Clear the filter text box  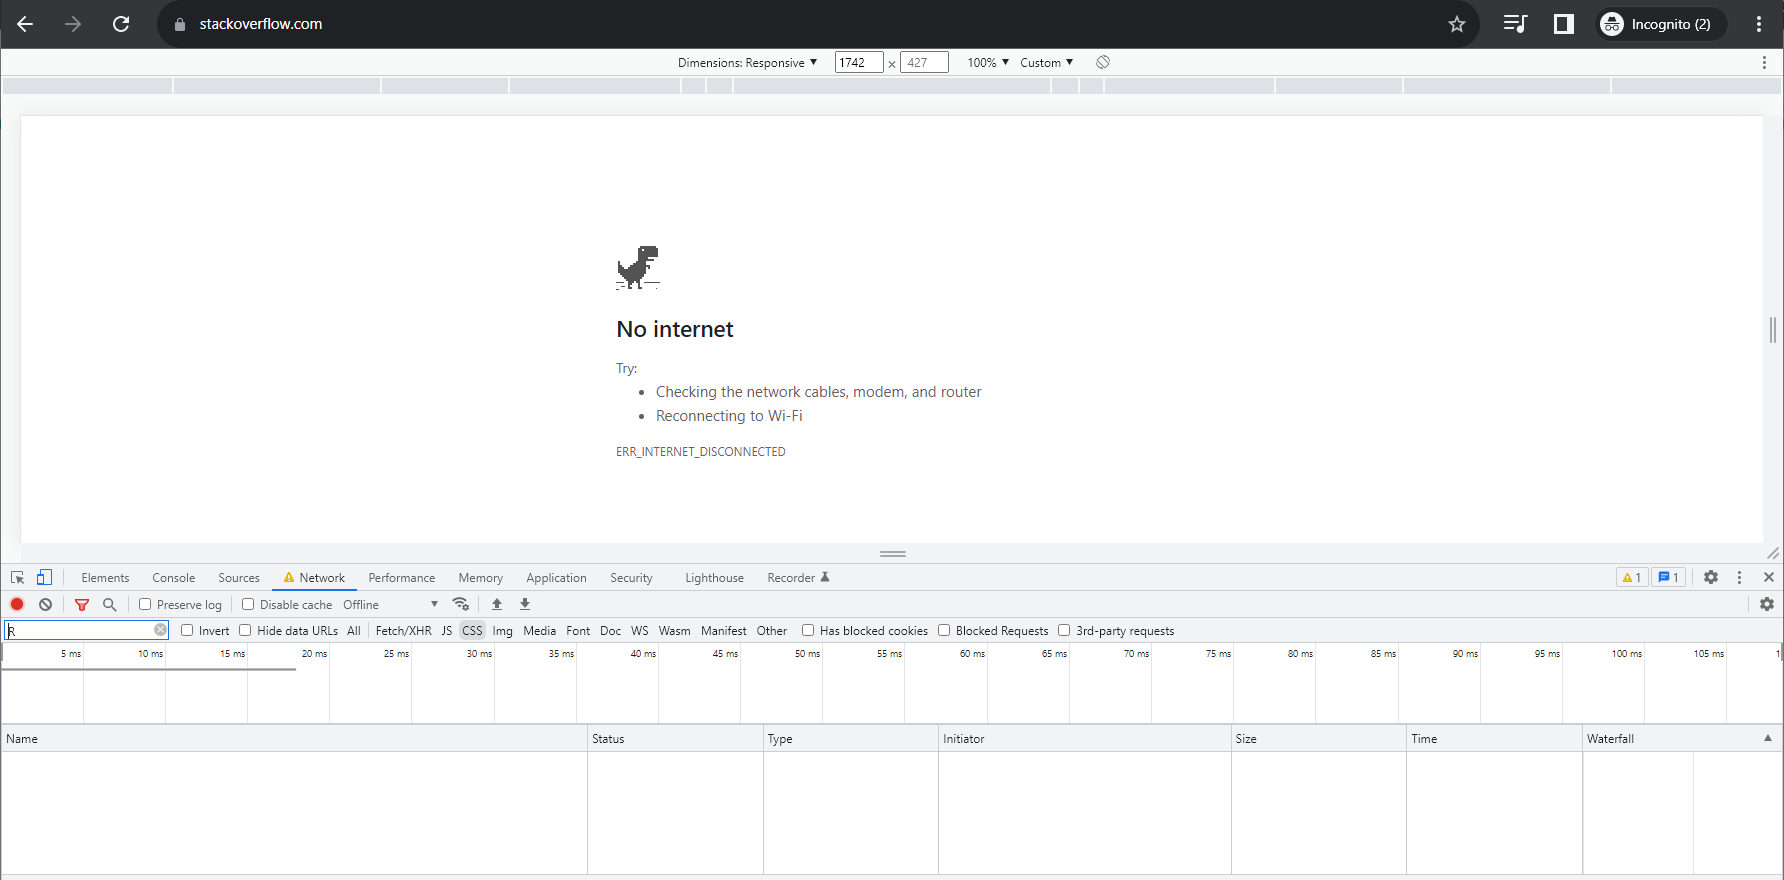coord(160,630)
